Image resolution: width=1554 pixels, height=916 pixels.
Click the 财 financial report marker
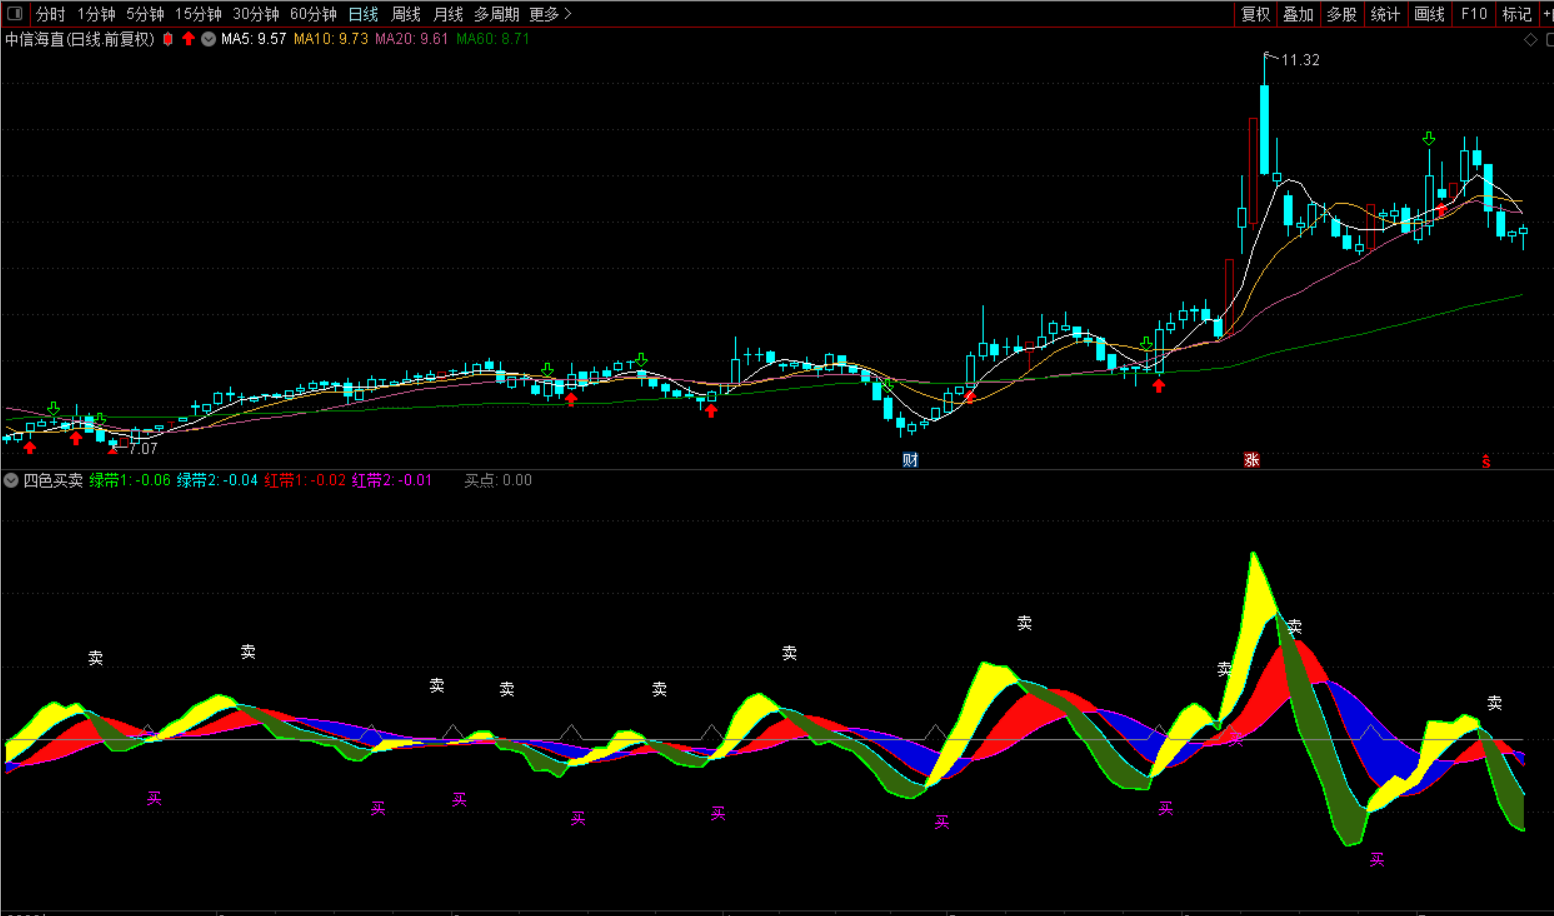910,460
